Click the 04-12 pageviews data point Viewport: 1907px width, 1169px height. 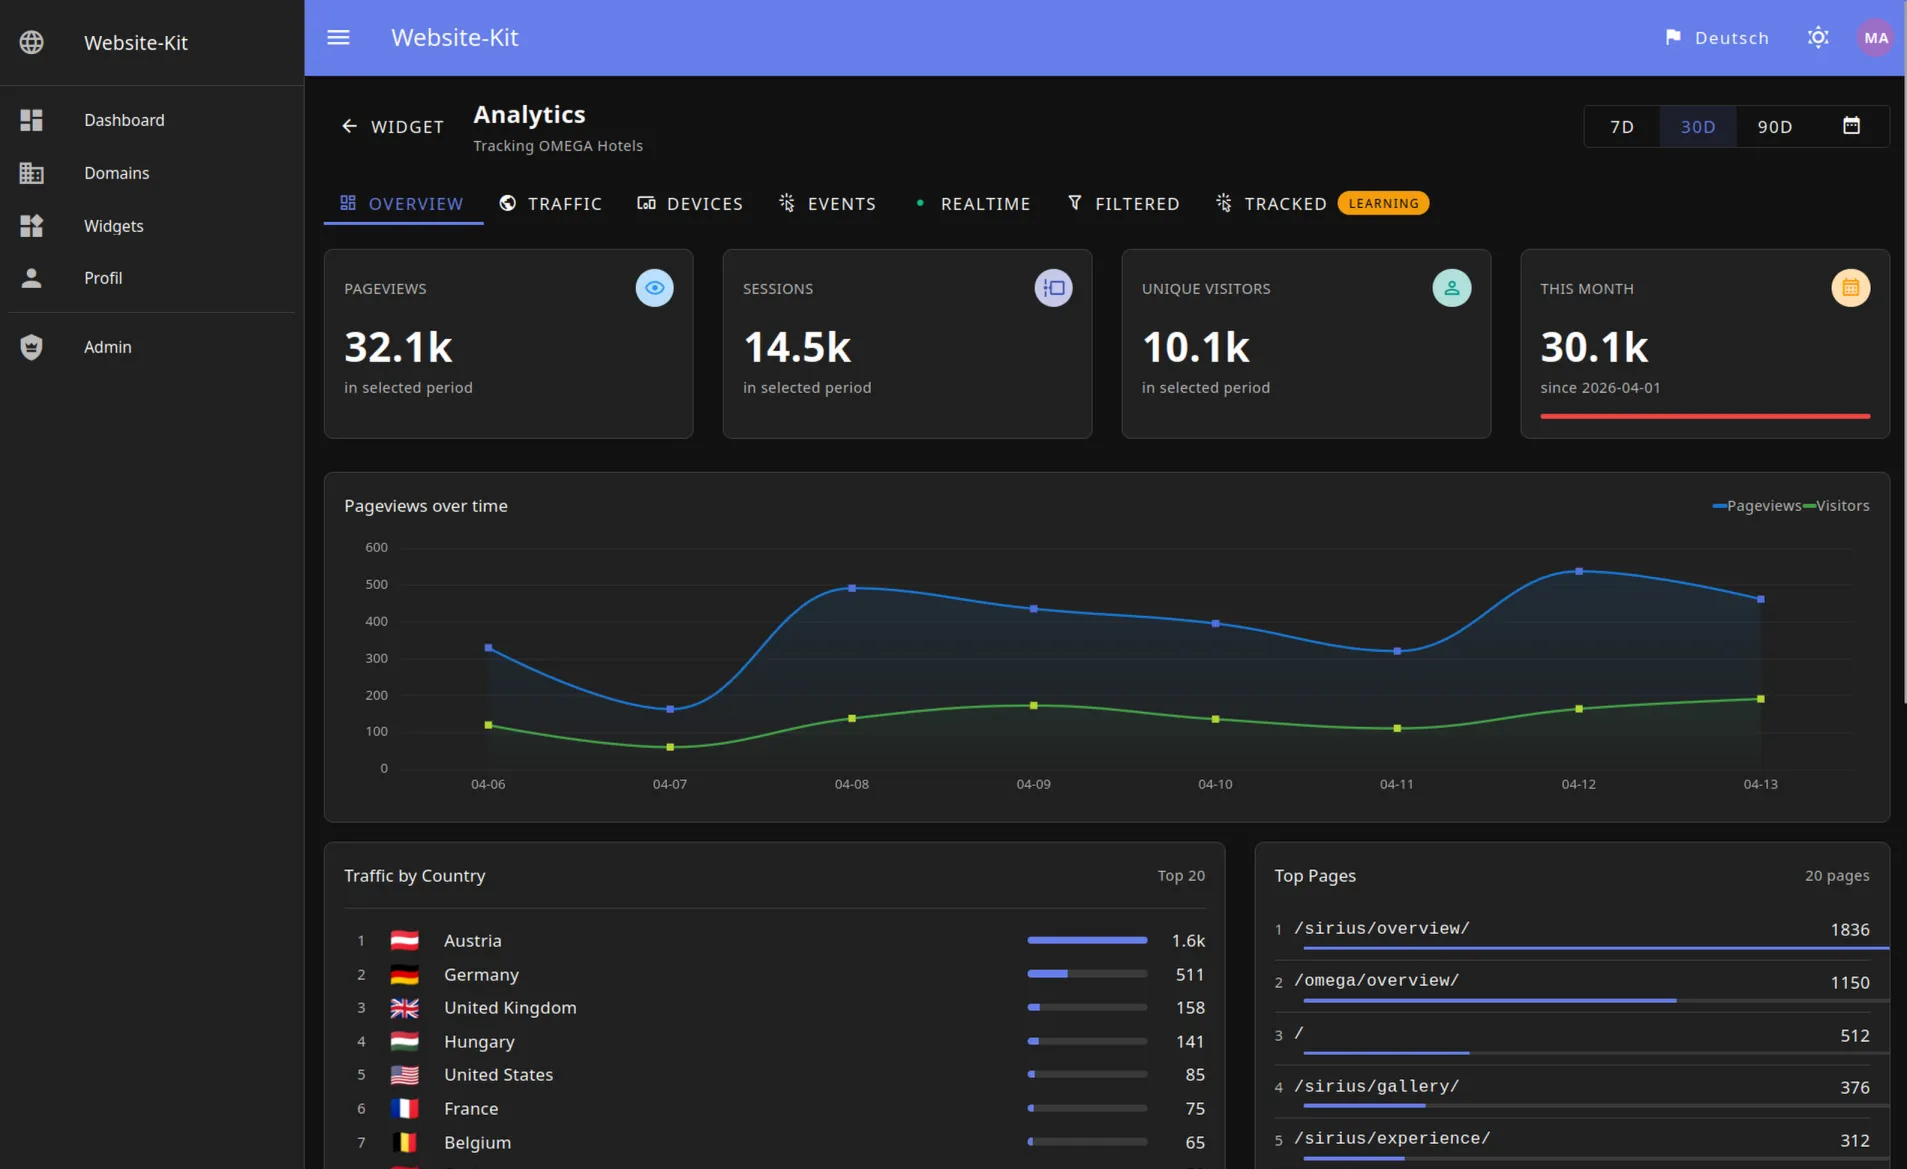pos(1579,571)
